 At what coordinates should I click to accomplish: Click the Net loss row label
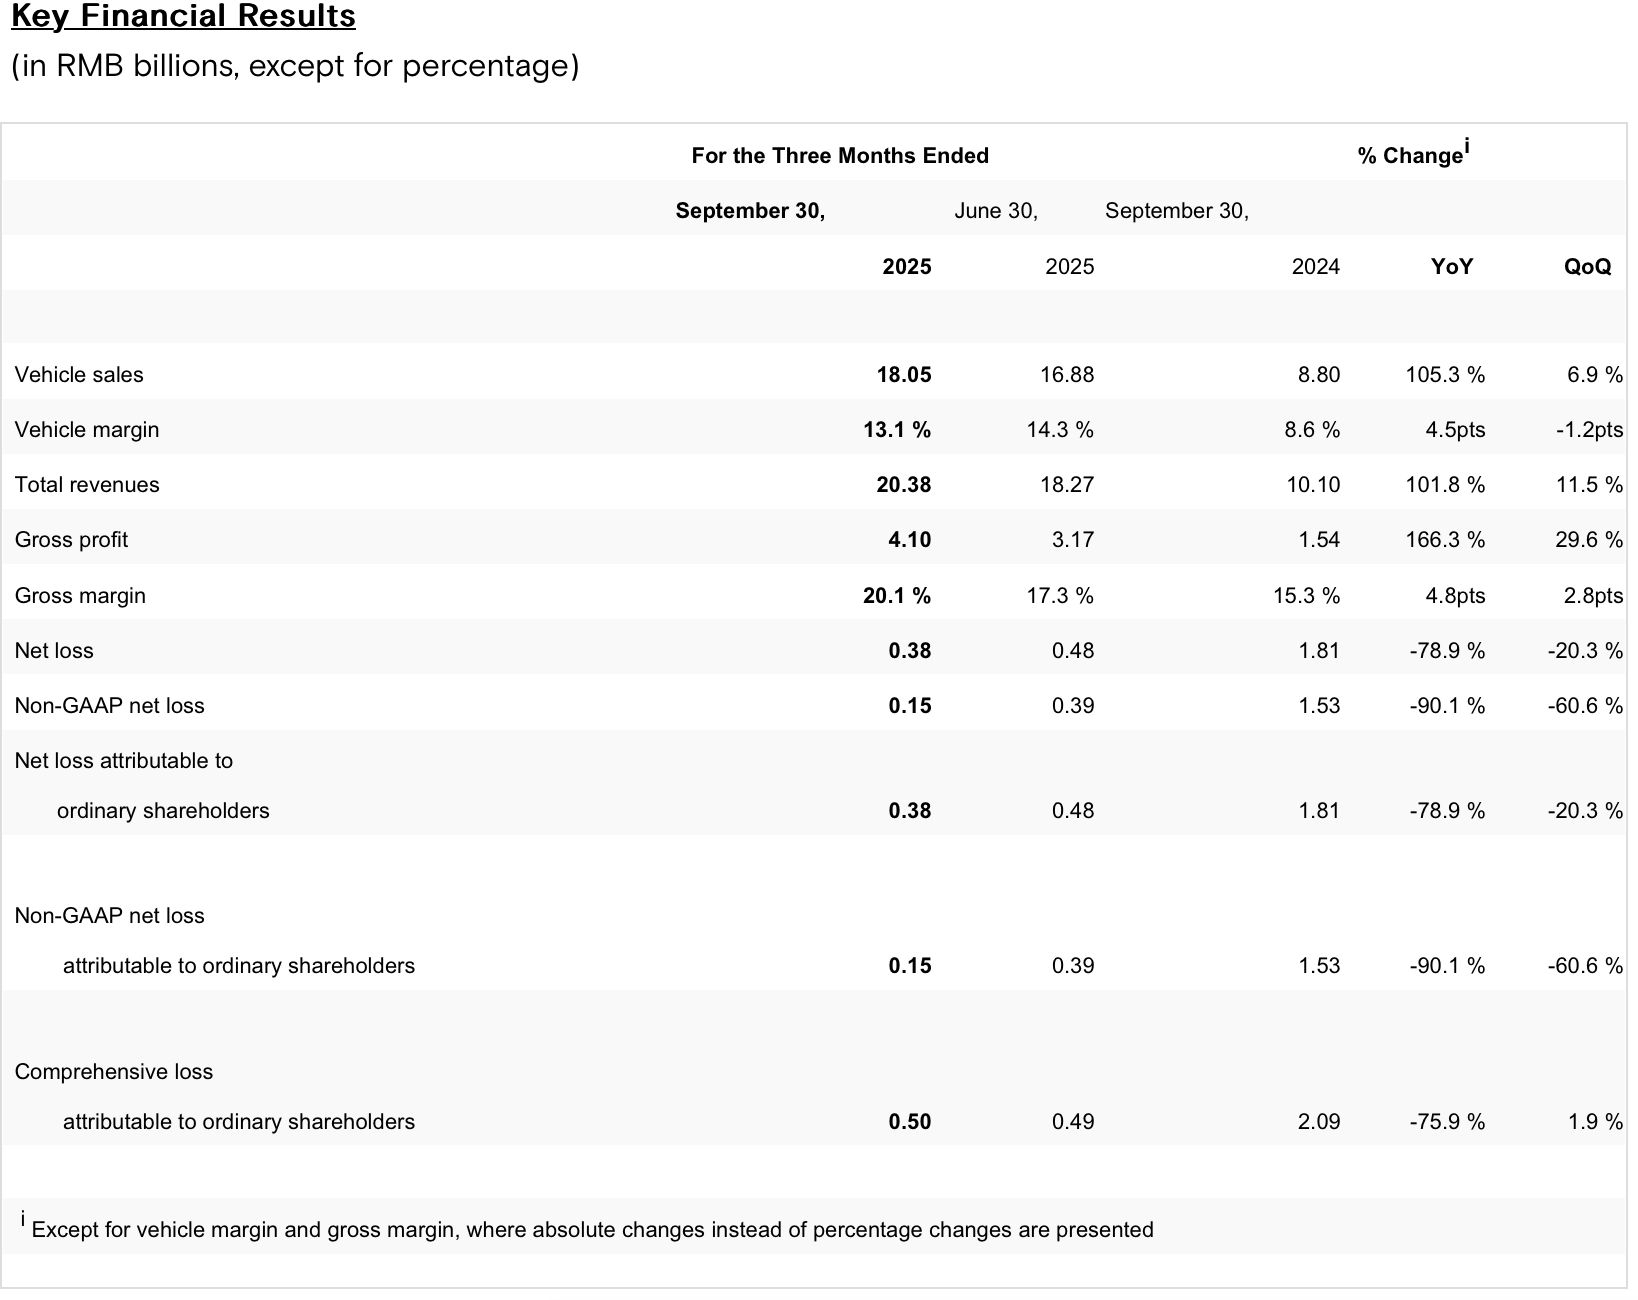[54, 651]
